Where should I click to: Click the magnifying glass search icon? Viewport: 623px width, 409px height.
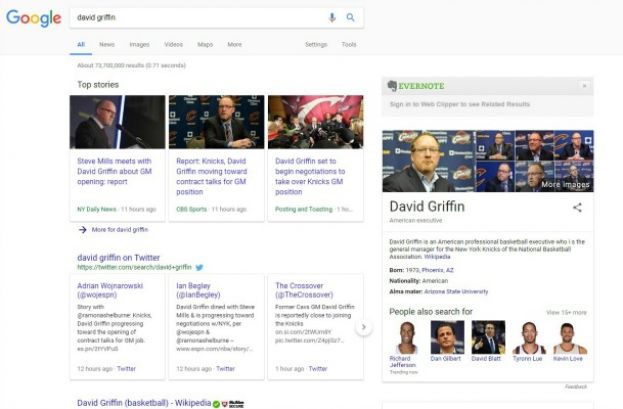tap(350, 17)
